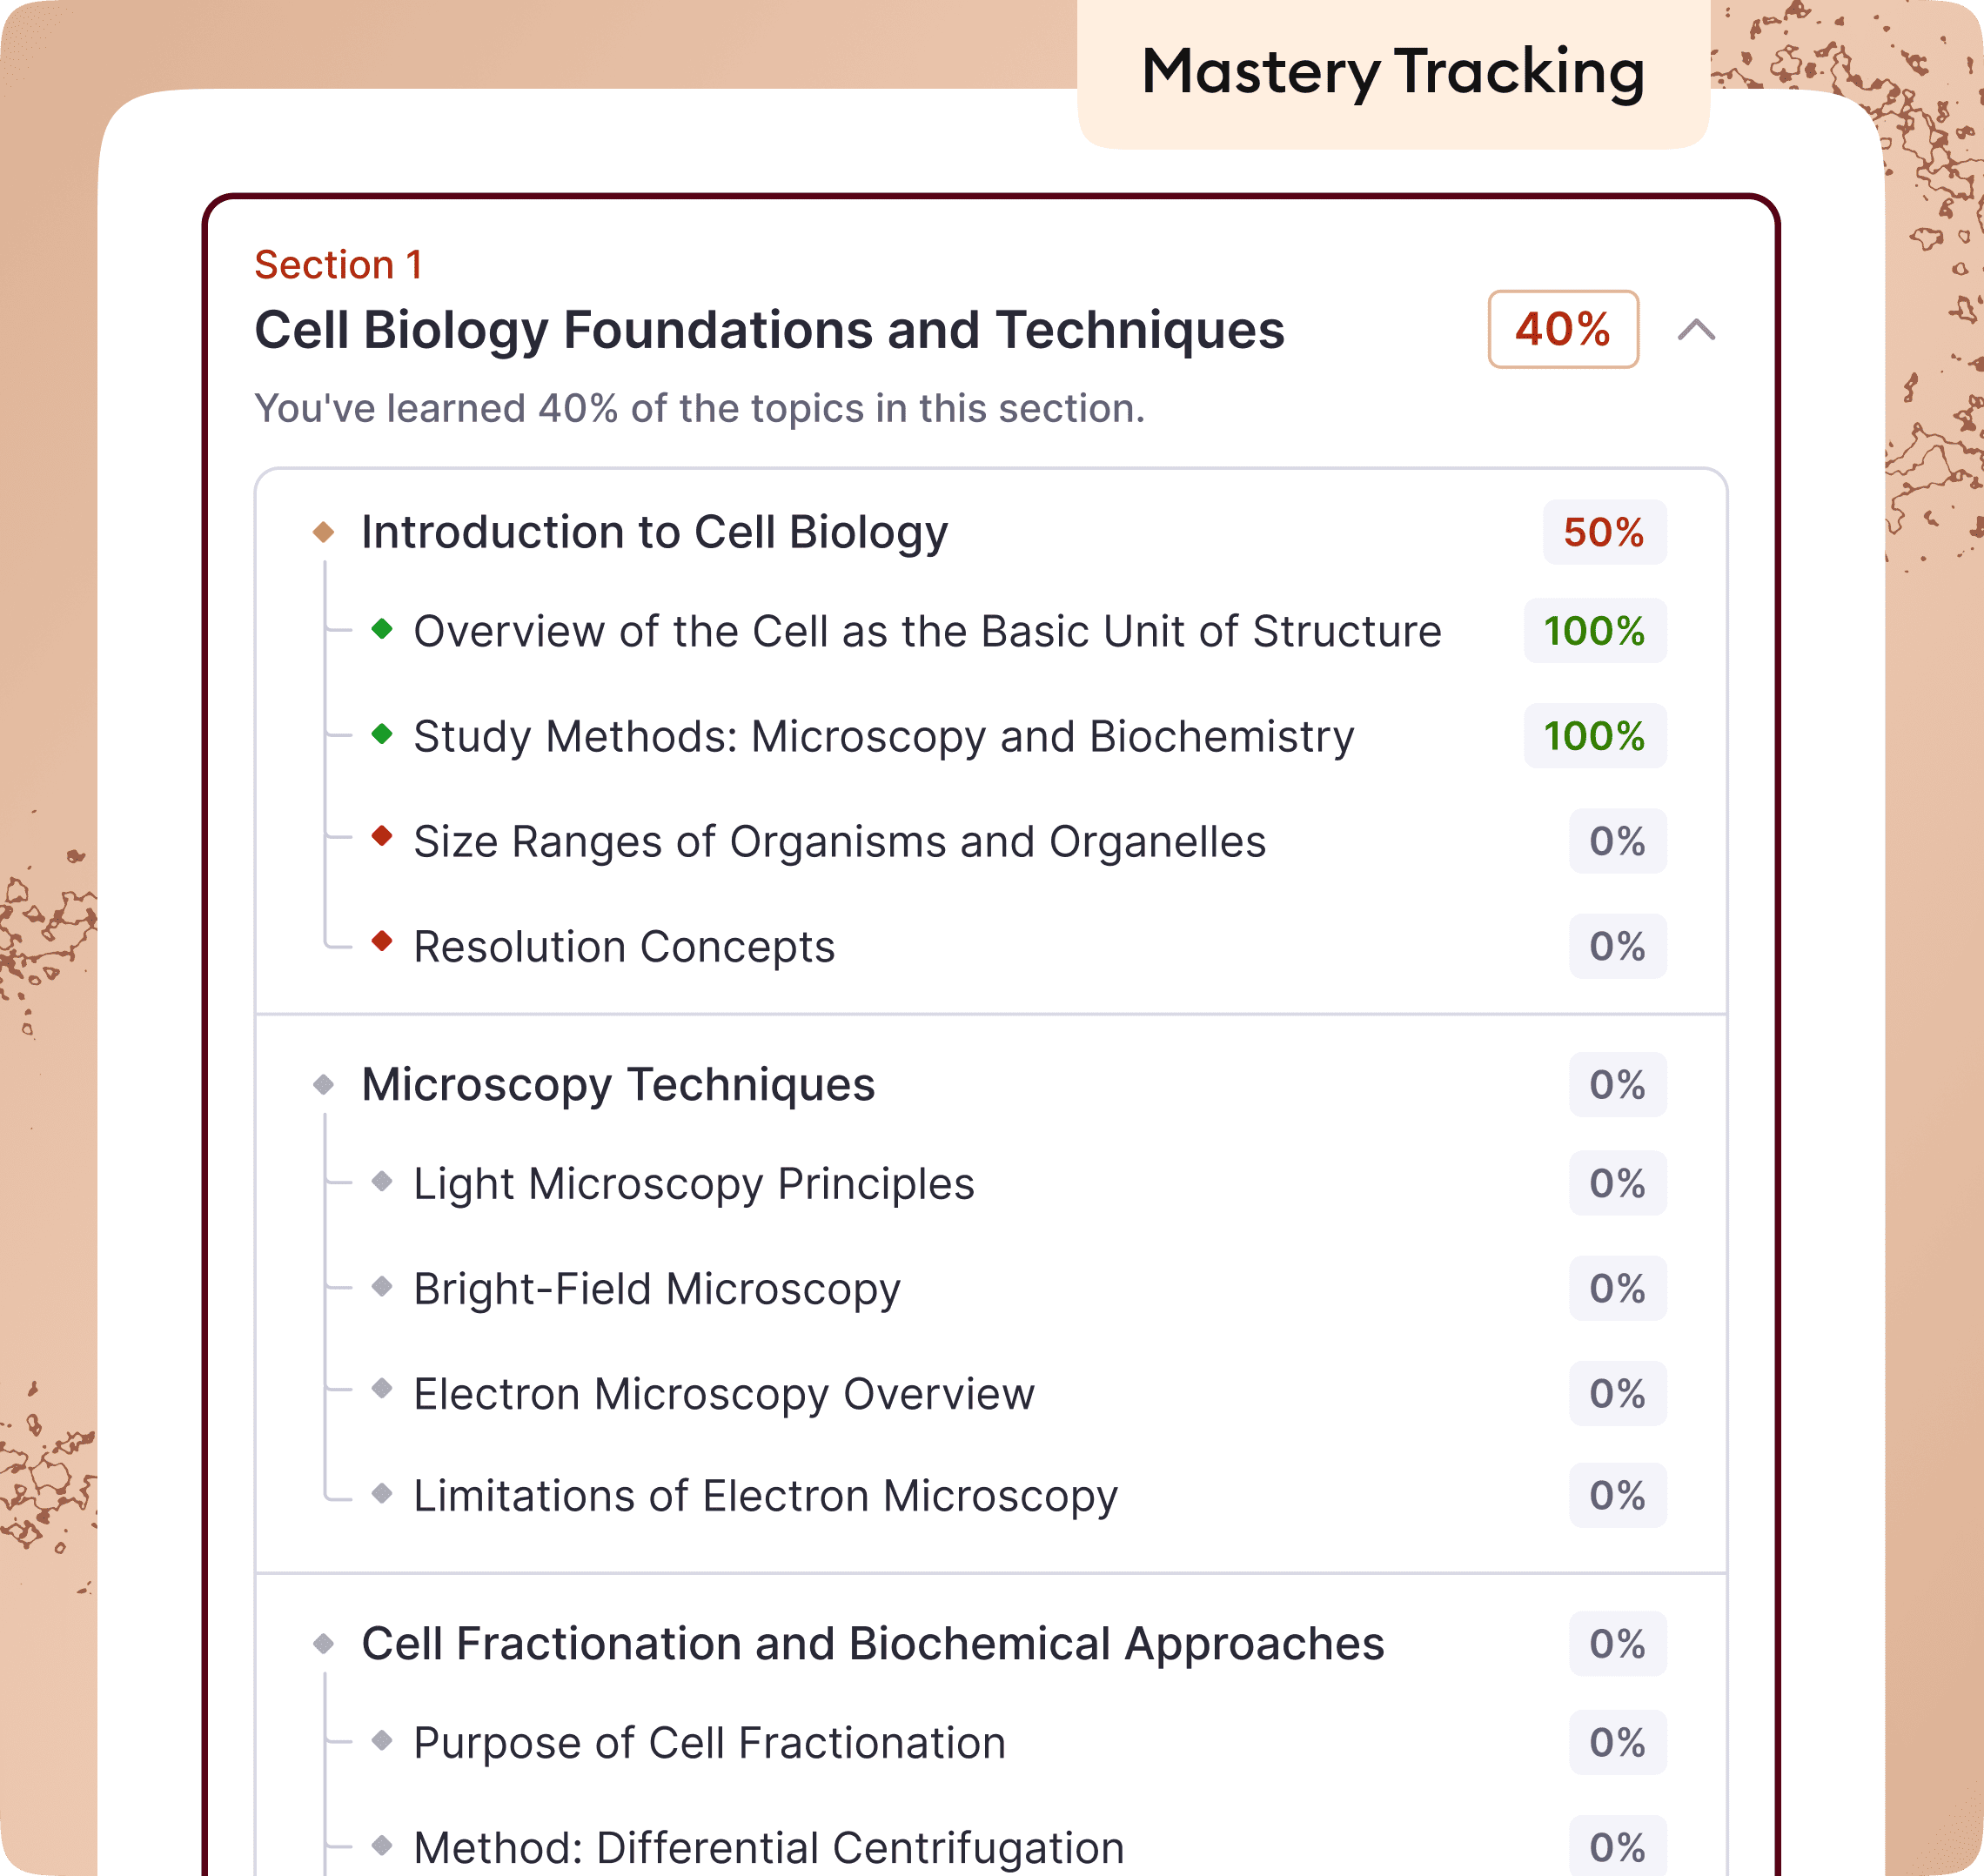Click the 40% section score badge
This screenshot has height=1876, width=1984.
[1562, 330]
